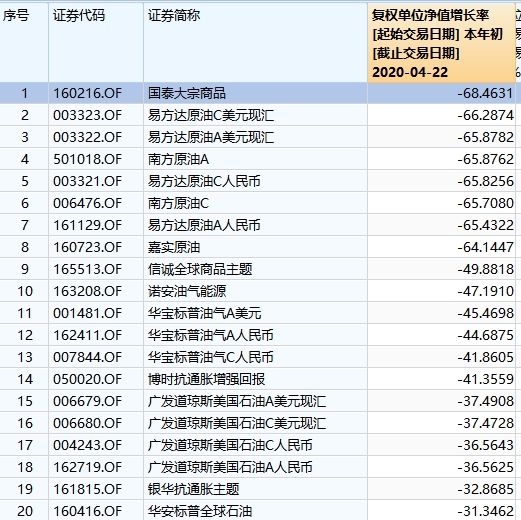Select the highlighted 复权单位净值增长率 column header
Viewport: 521px width, 520px height.
[x=441, y=43]
